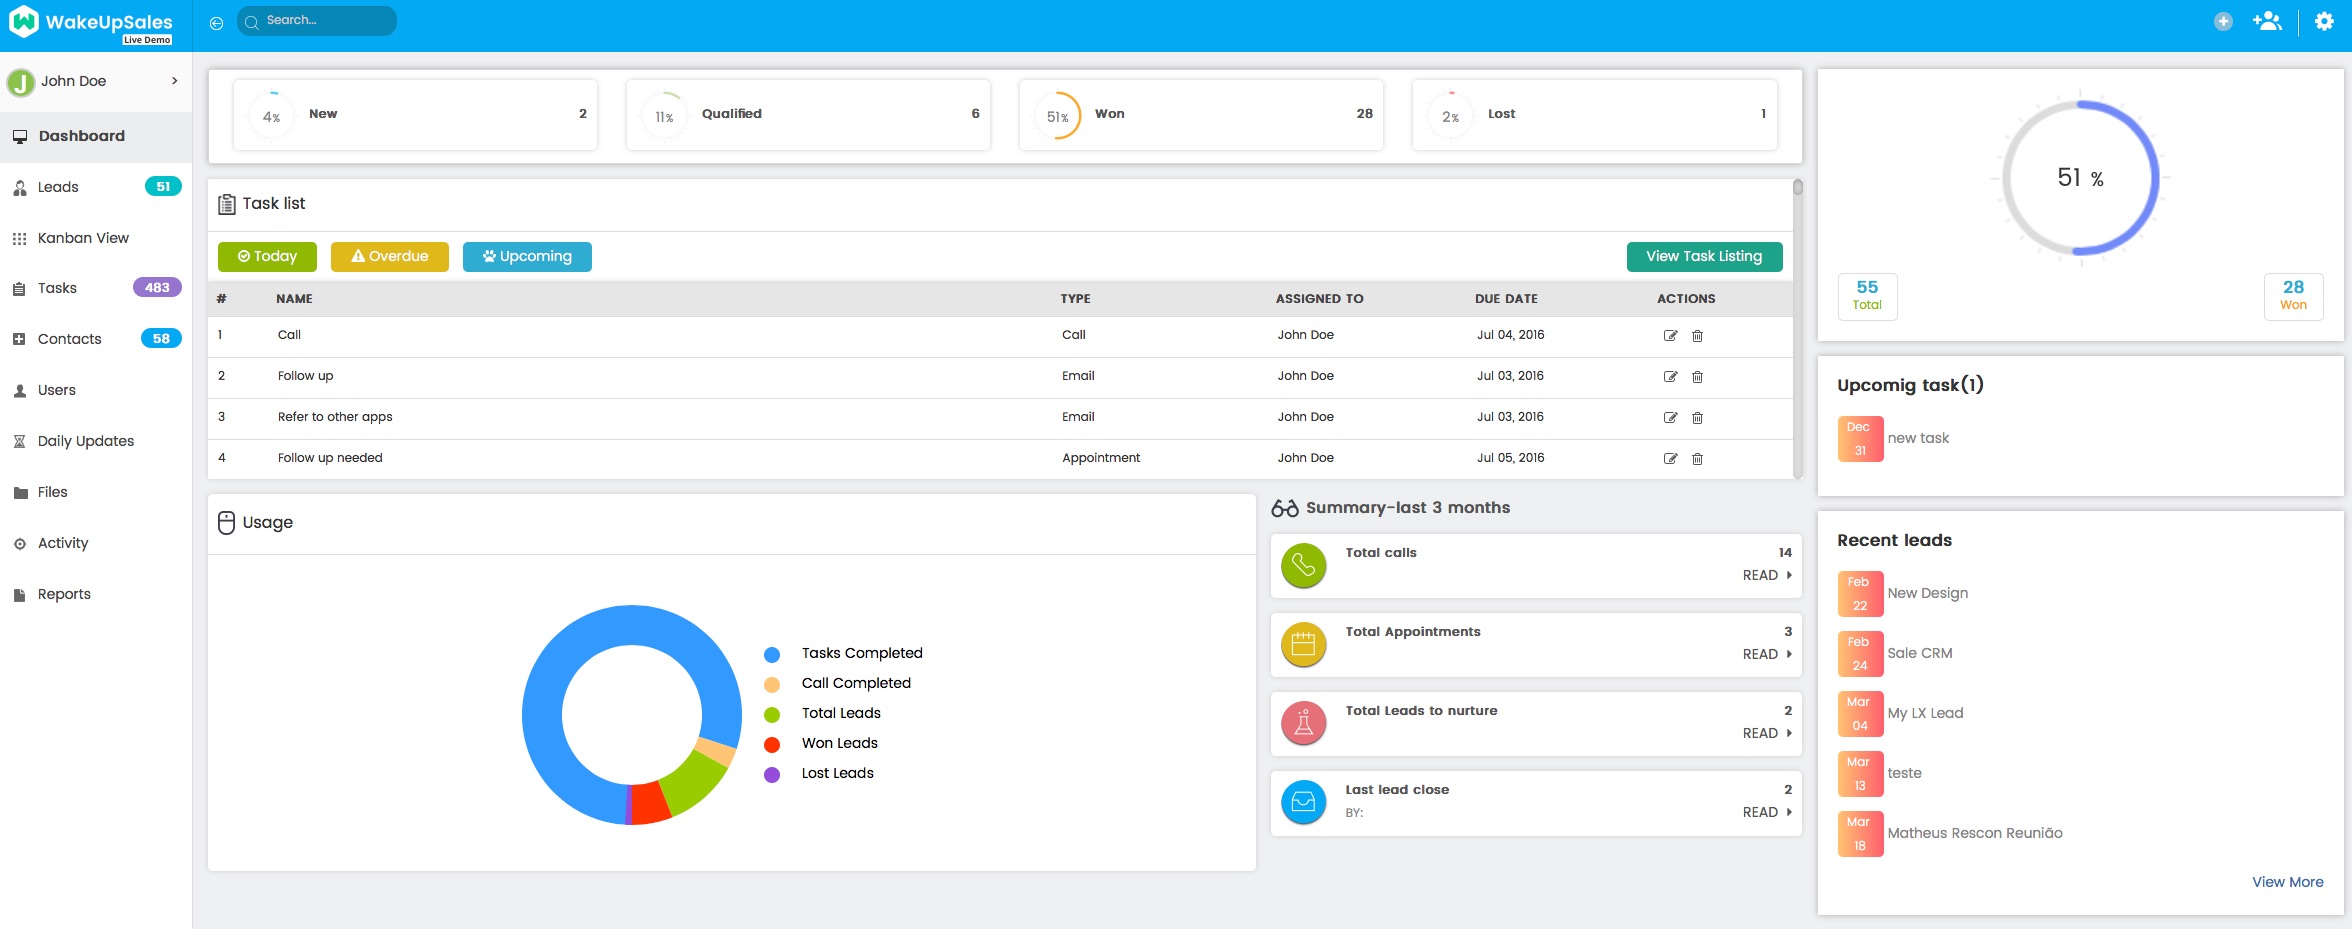The image size is (2352, 929).
Task: Collapse sidebar with the back arrow icon
Action: pyautogui.click(x=216, y=23)
